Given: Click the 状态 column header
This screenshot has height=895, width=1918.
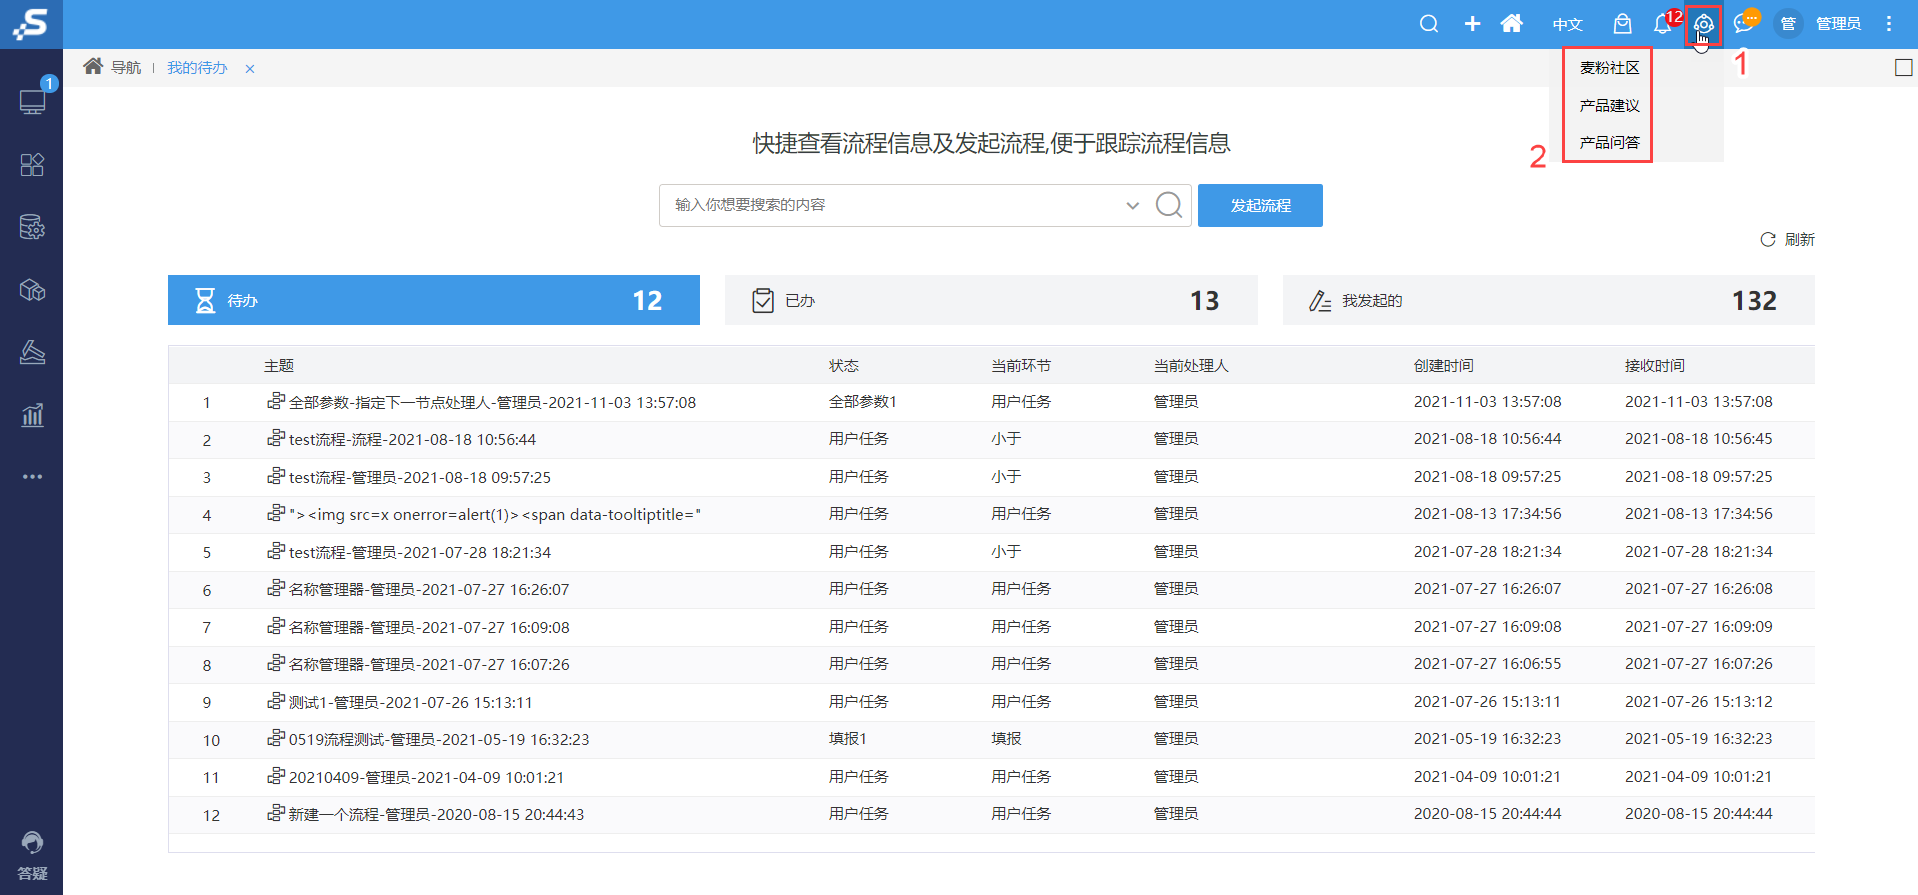Looking at the screenshot, I should pyautogui.click(x=844, y=366).
